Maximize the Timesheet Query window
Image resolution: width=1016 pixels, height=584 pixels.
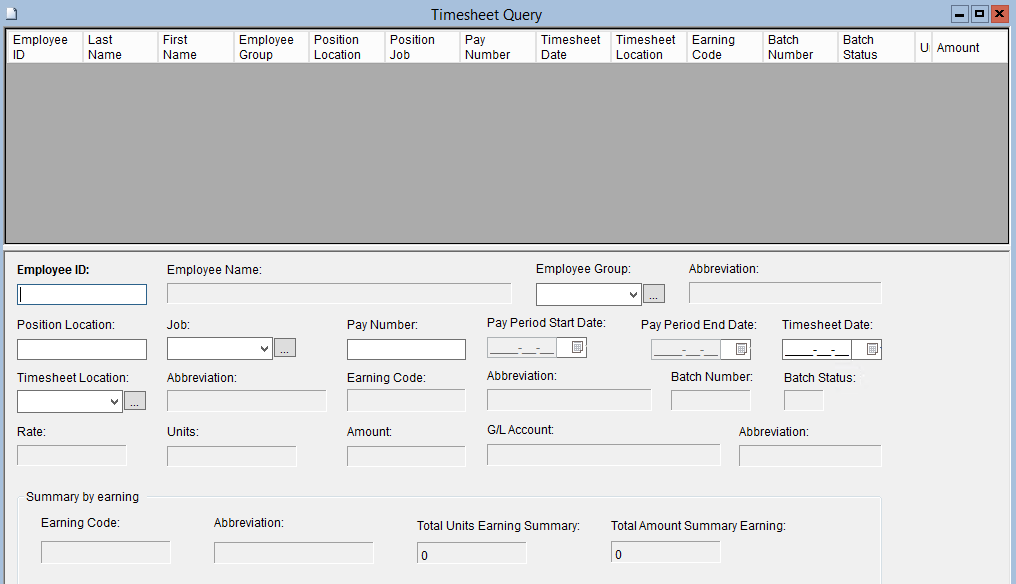(x=979, y=14)
